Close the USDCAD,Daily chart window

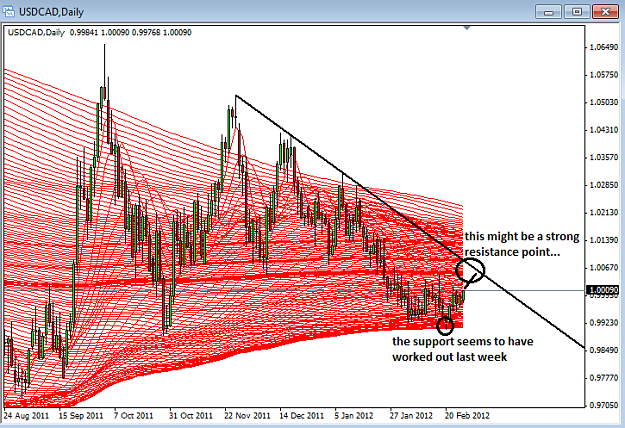[605, 12]
